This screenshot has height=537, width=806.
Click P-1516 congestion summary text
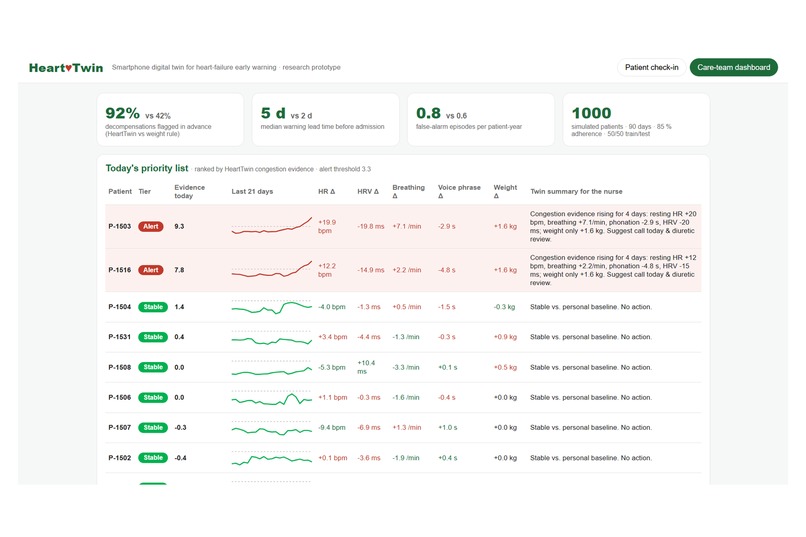(x=613, y=270)
